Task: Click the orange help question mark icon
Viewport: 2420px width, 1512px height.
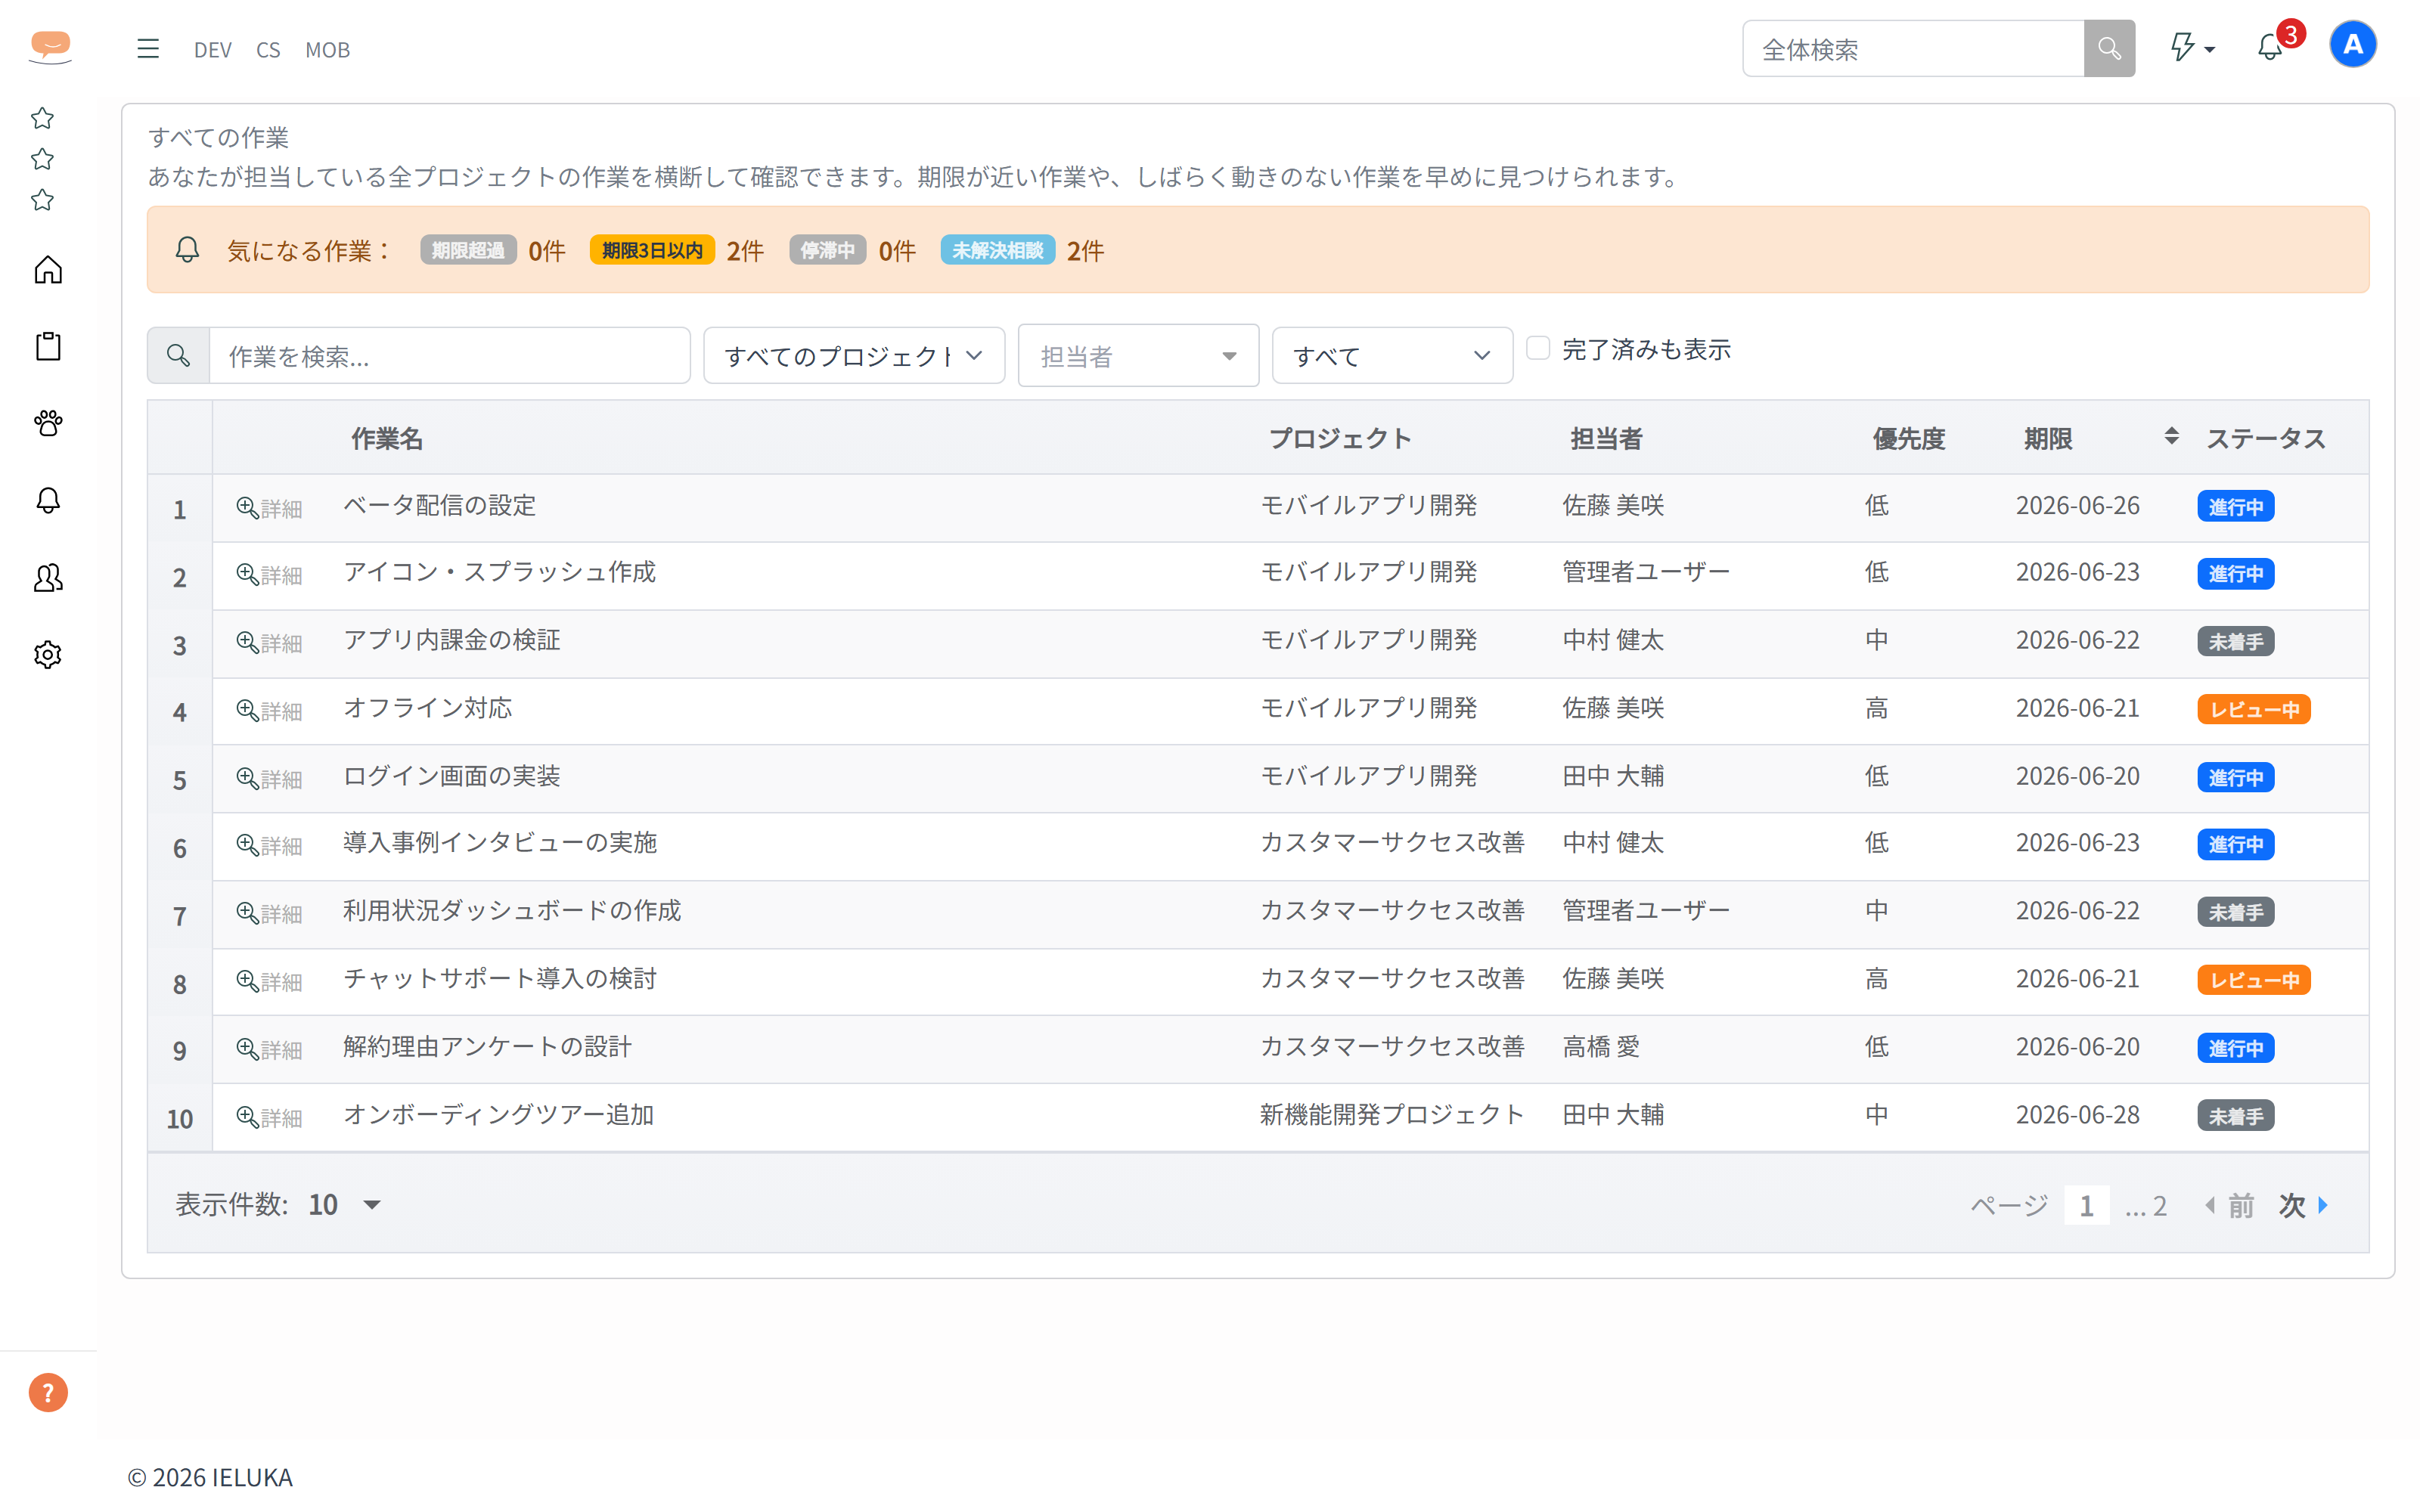Action: 48,1392
